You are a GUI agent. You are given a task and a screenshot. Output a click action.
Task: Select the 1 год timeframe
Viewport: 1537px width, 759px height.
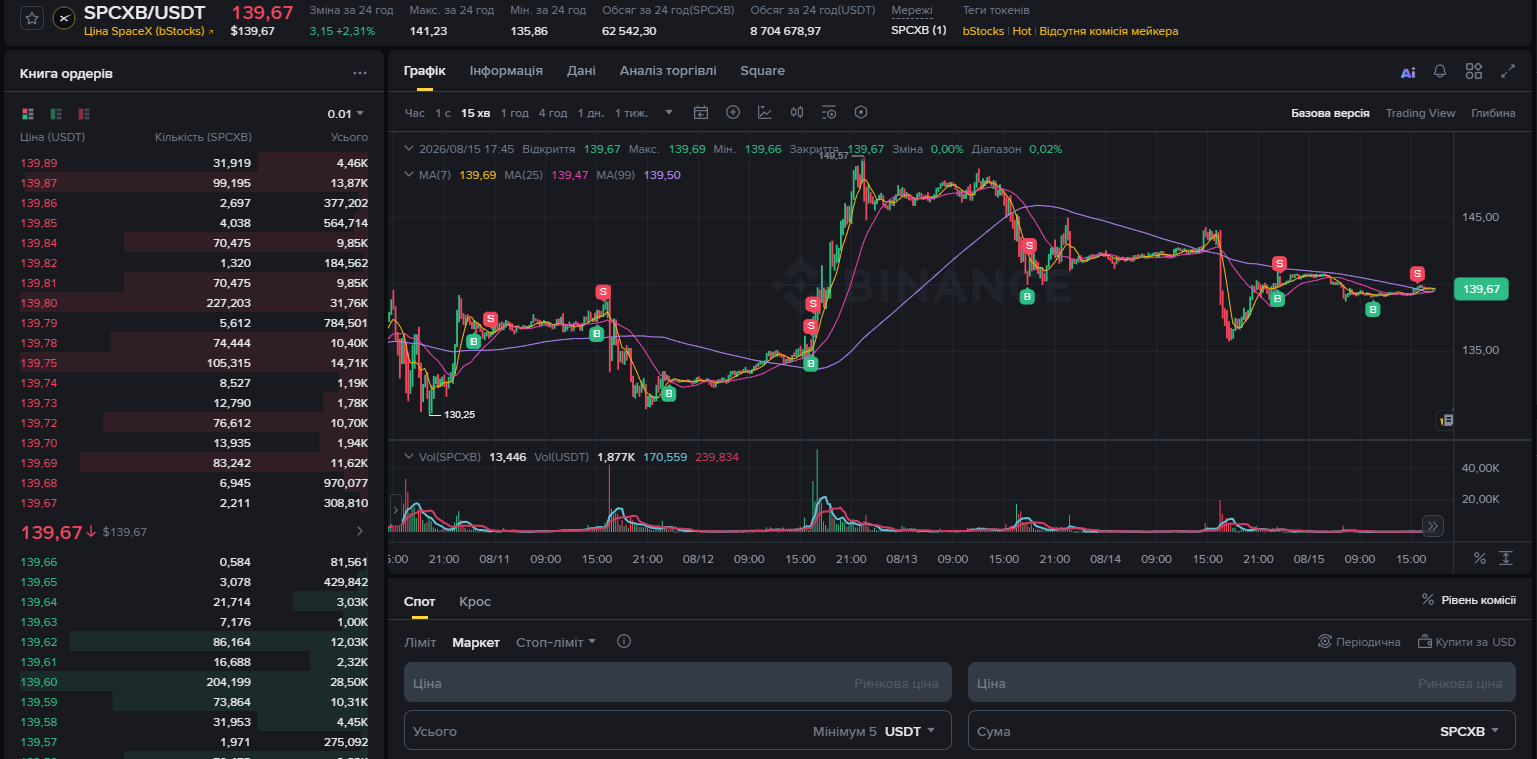514,113
